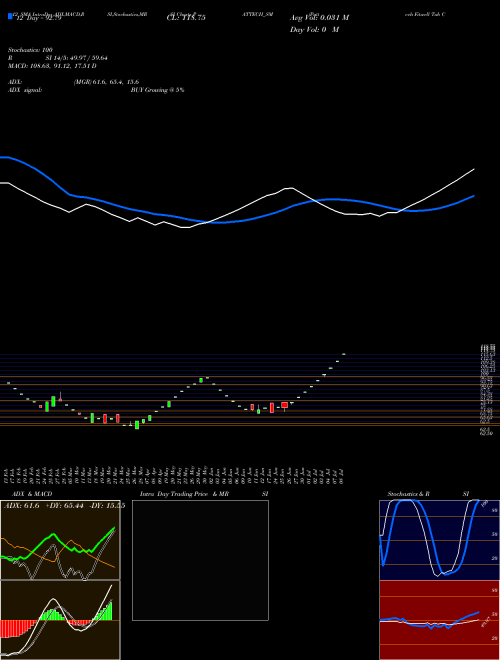Click the '+DY: 65.44' value in the ADX panel
500x660 pixels.
tap(65, 506)
